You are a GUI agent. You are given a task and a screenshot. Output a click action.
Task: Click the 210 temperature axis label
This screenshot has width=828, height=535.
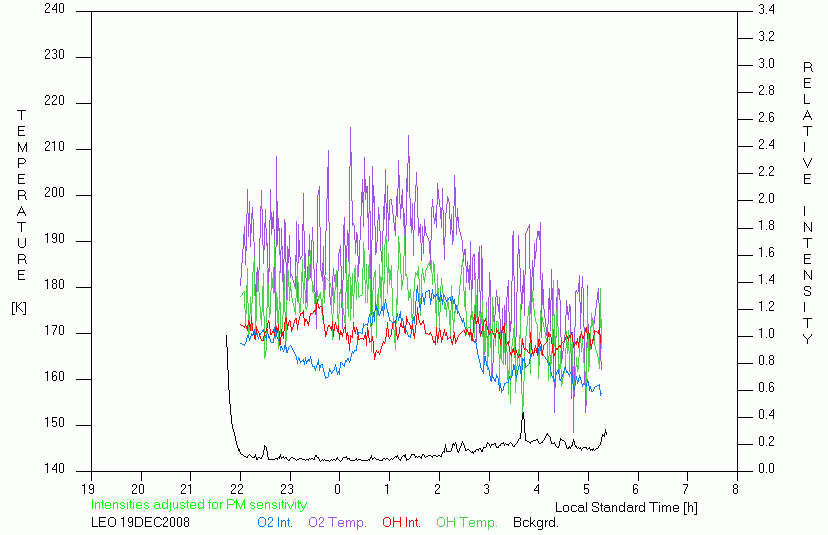pyautogui.click(x=54, y=147)
